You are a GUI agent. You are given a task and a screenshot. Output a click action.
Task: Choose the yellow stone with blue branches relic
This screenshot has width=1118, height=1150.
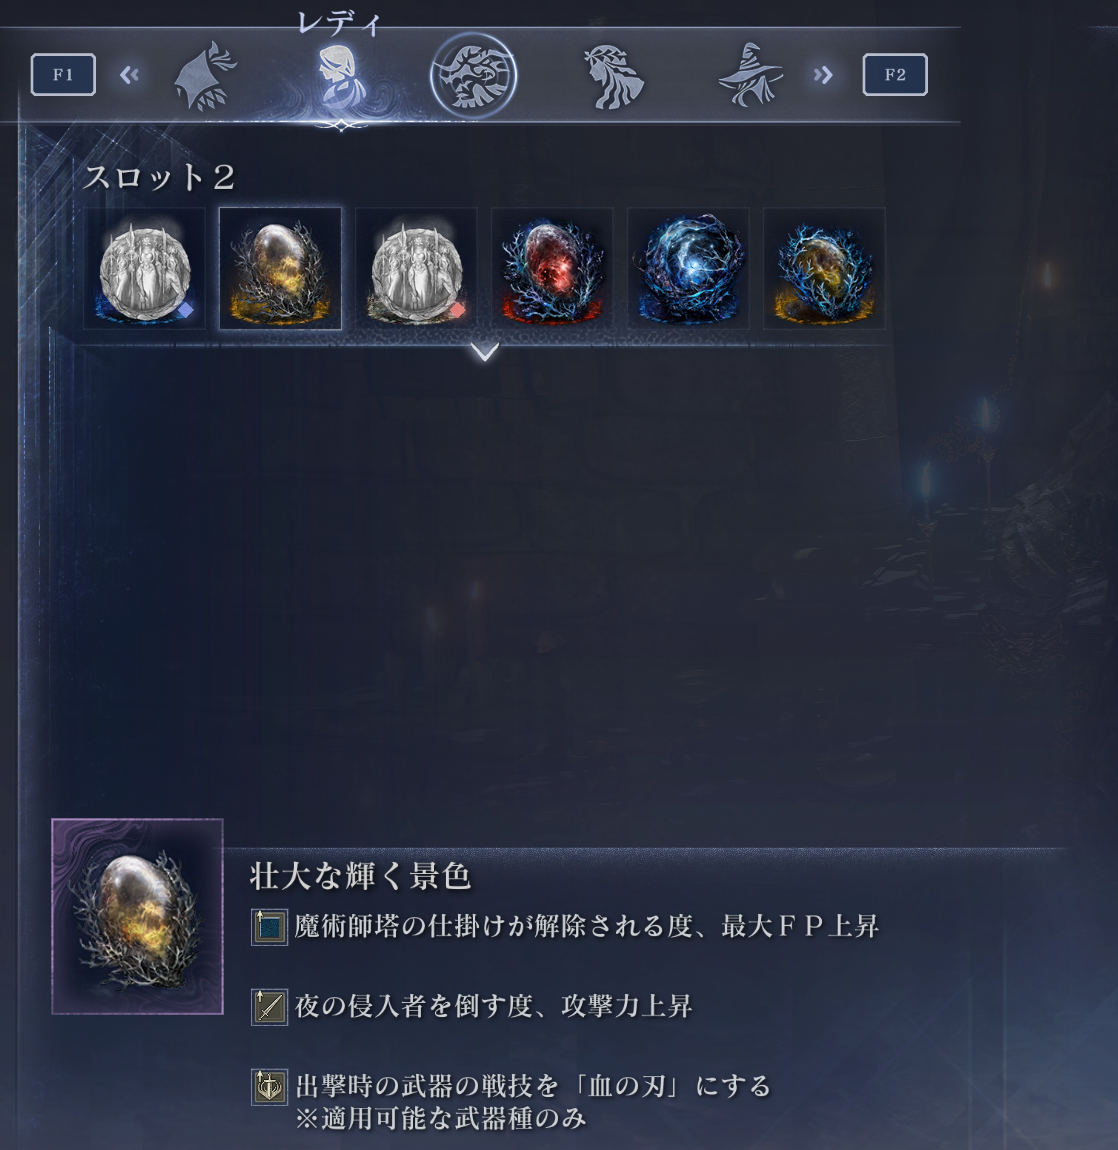tap(825, 269)
